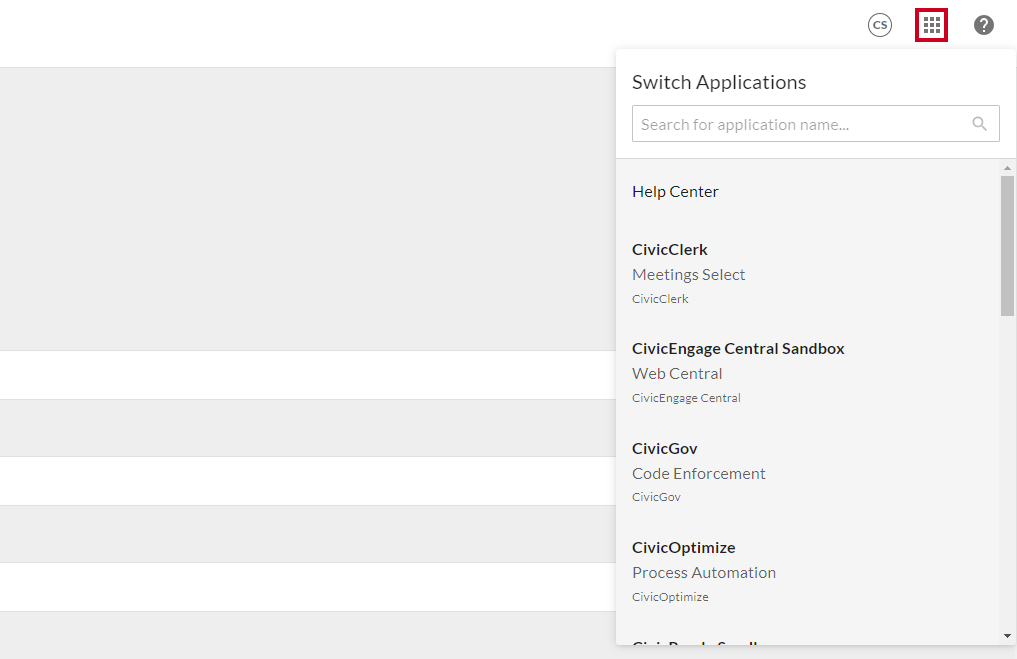Focus the Search for application name field

pos(815,124)
